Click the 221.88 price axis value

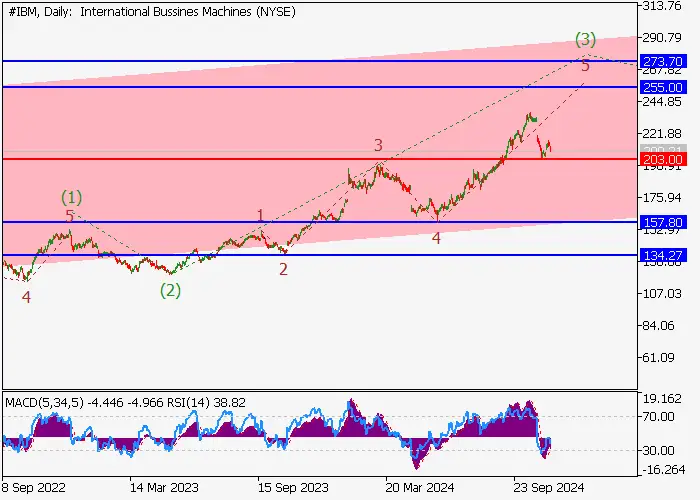(662, 133)
